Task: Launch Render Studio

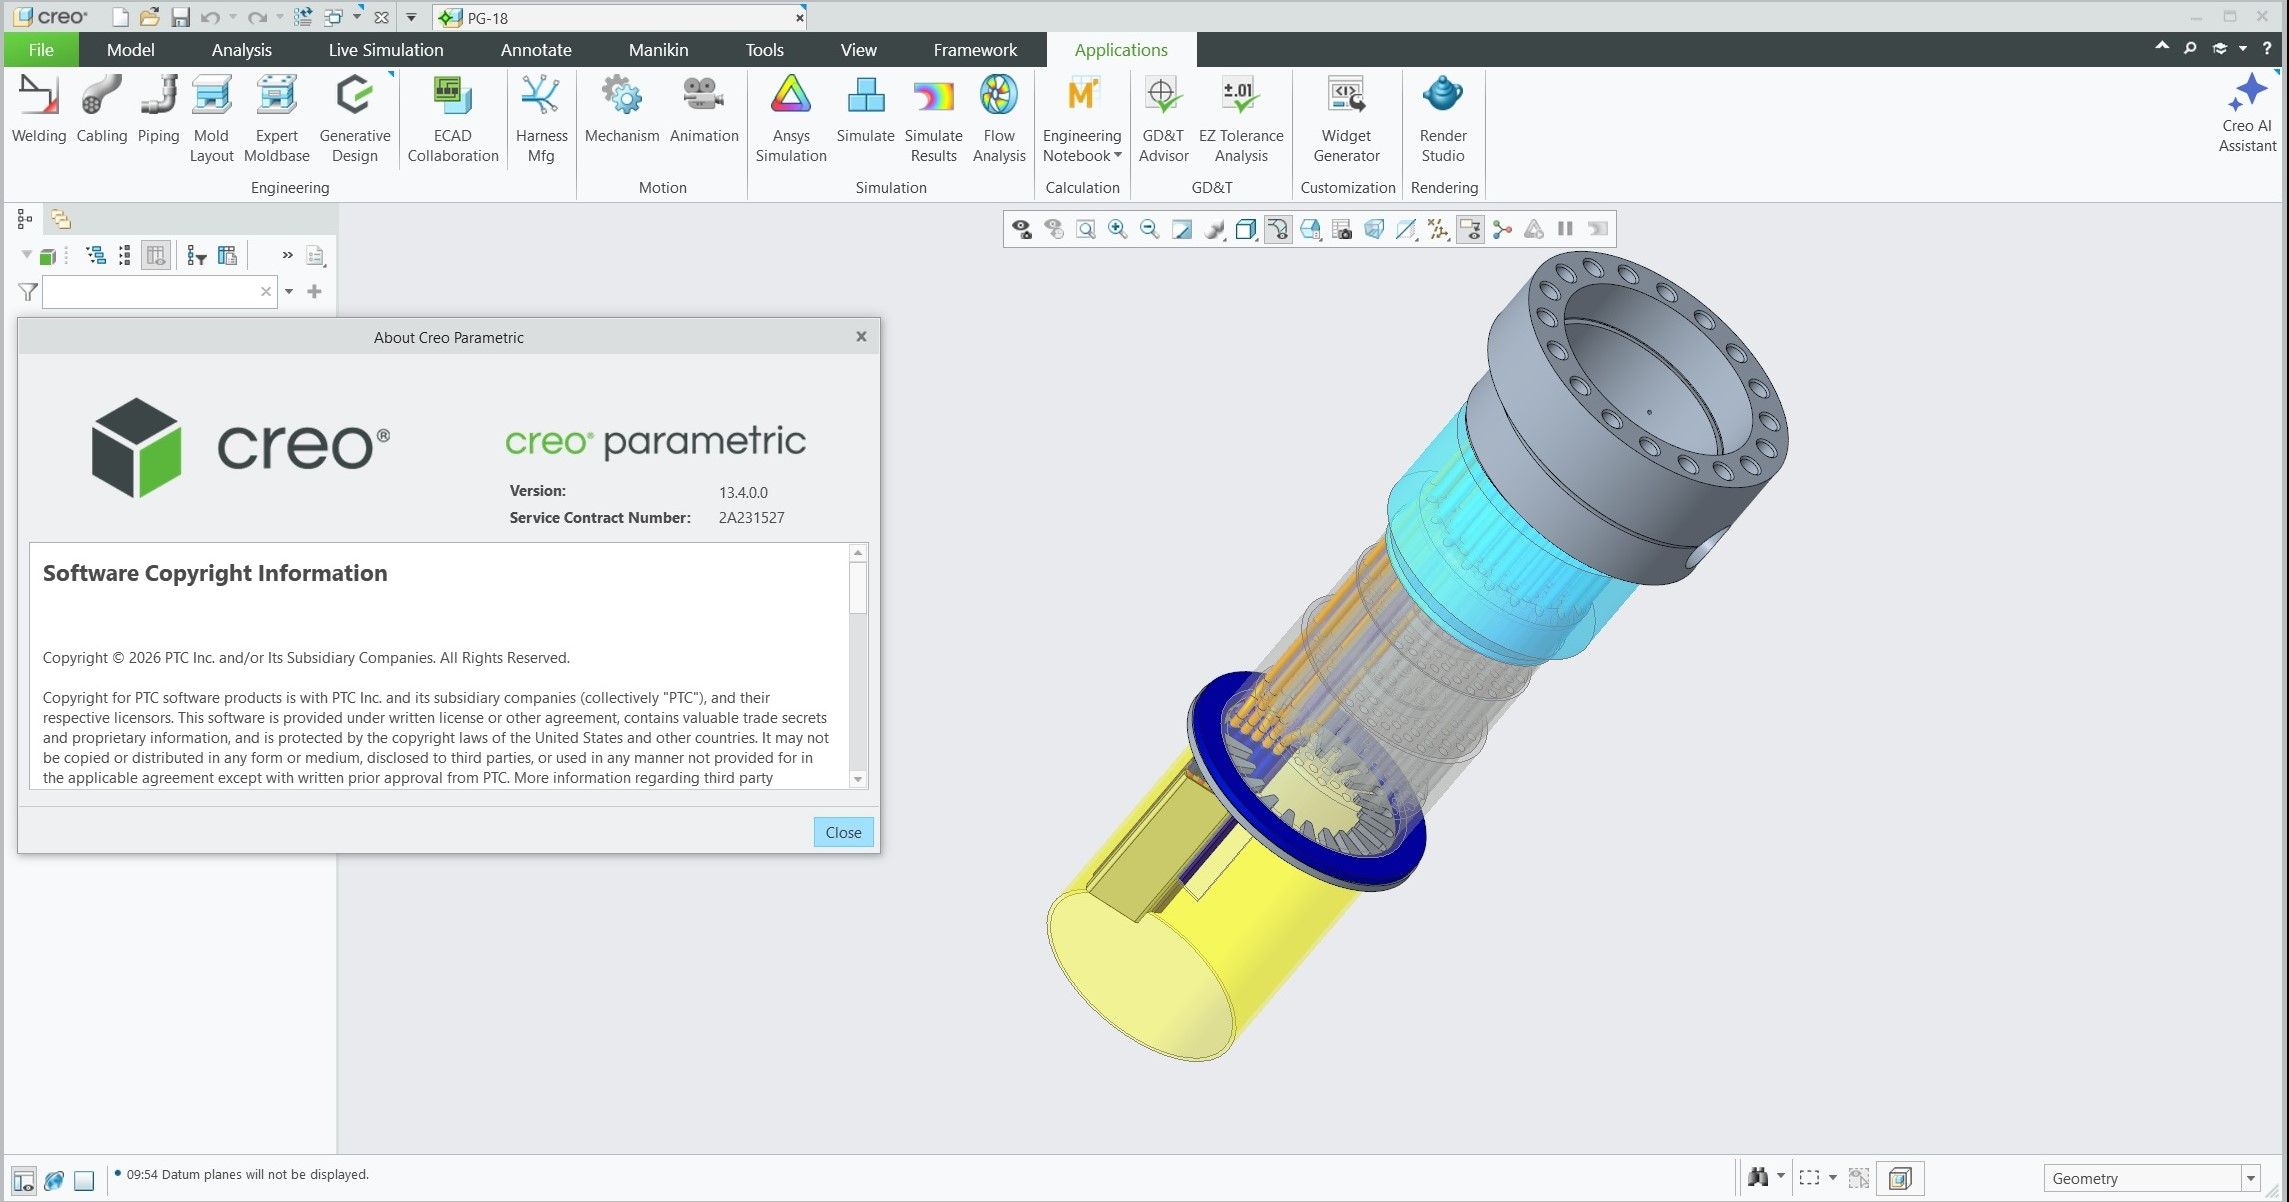Action: 1443,120
